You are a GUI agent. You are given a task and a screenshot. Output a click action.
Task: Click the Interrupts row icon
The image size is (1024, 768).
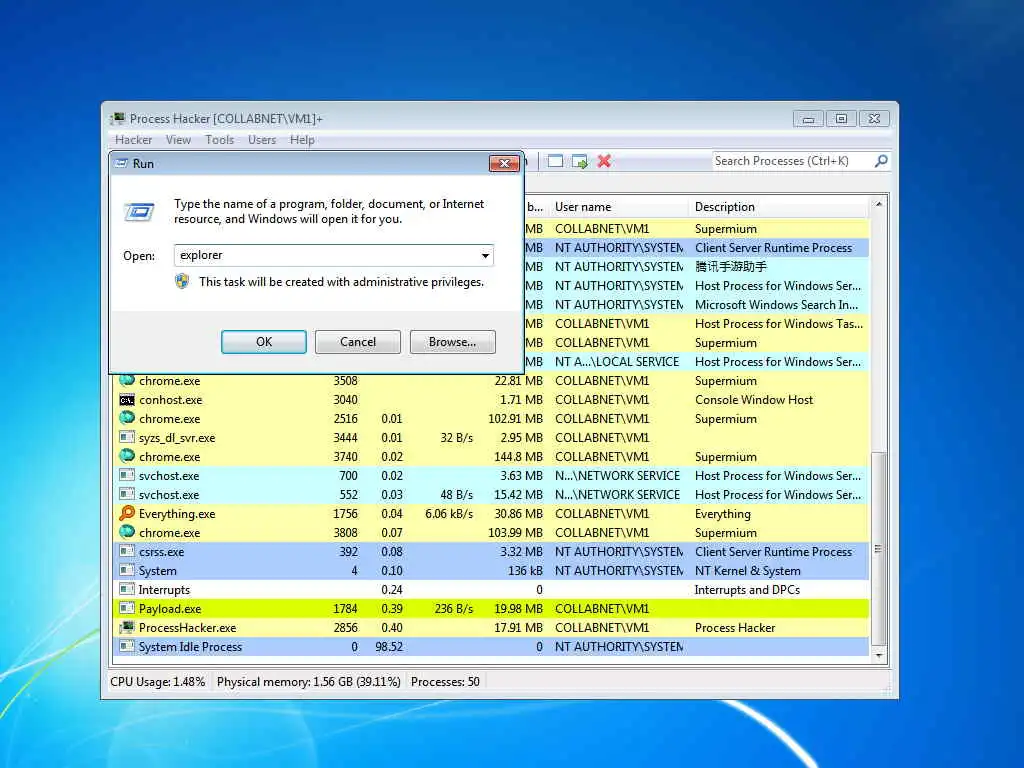pyautogui.click(x=127, y=588)
